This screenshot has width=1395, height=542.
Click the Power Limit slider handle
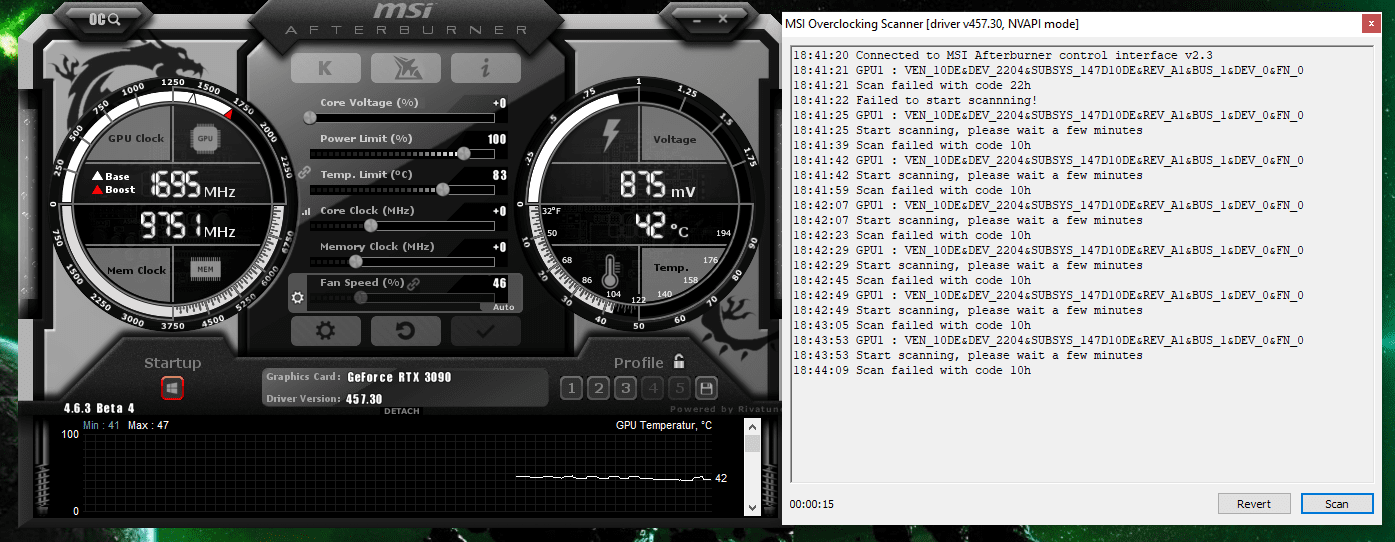pos(464,154)
